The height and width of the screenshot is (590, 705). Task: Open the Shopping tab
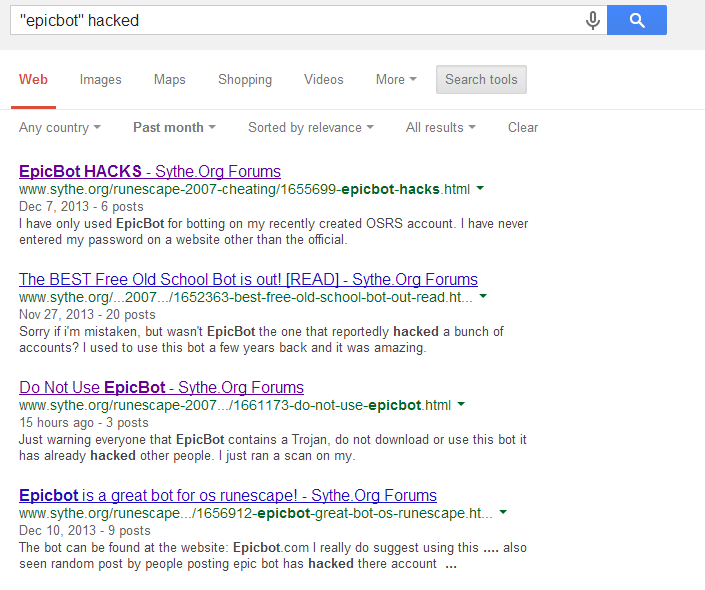click(245, 80)
